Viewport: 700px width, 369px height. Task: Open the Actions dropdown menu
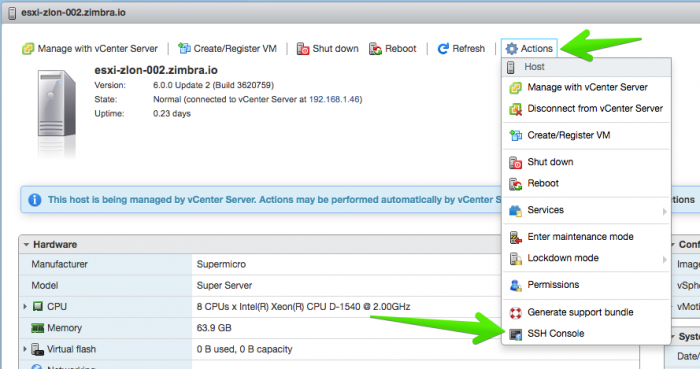[x=529, y=49]
